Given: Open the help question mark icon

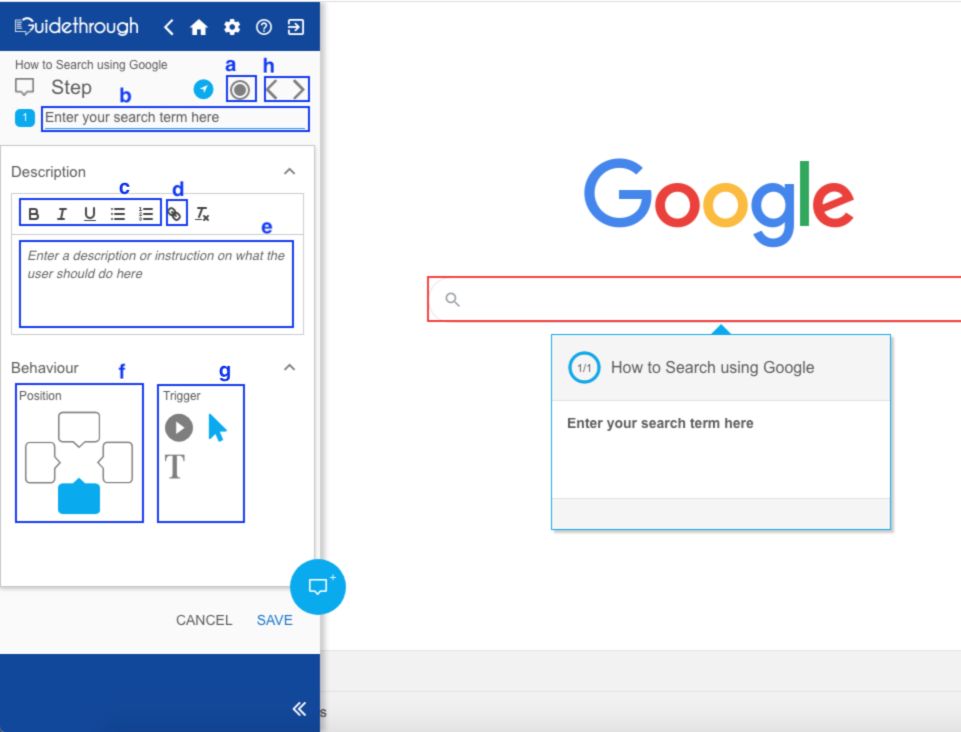Looking at the screenshot, I should pyautogui.click(x=264, y=27).
